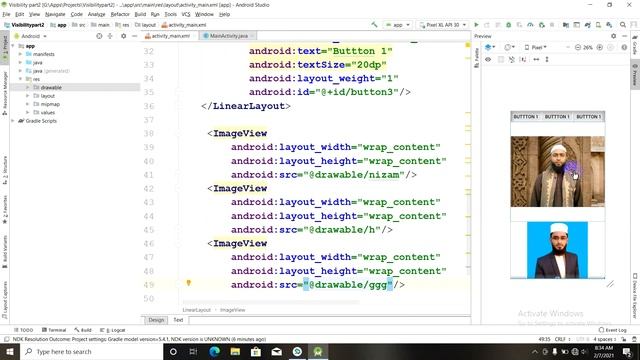
Task: Switch to MainActivity.java editor tab
Action: (x=229, y=36)
